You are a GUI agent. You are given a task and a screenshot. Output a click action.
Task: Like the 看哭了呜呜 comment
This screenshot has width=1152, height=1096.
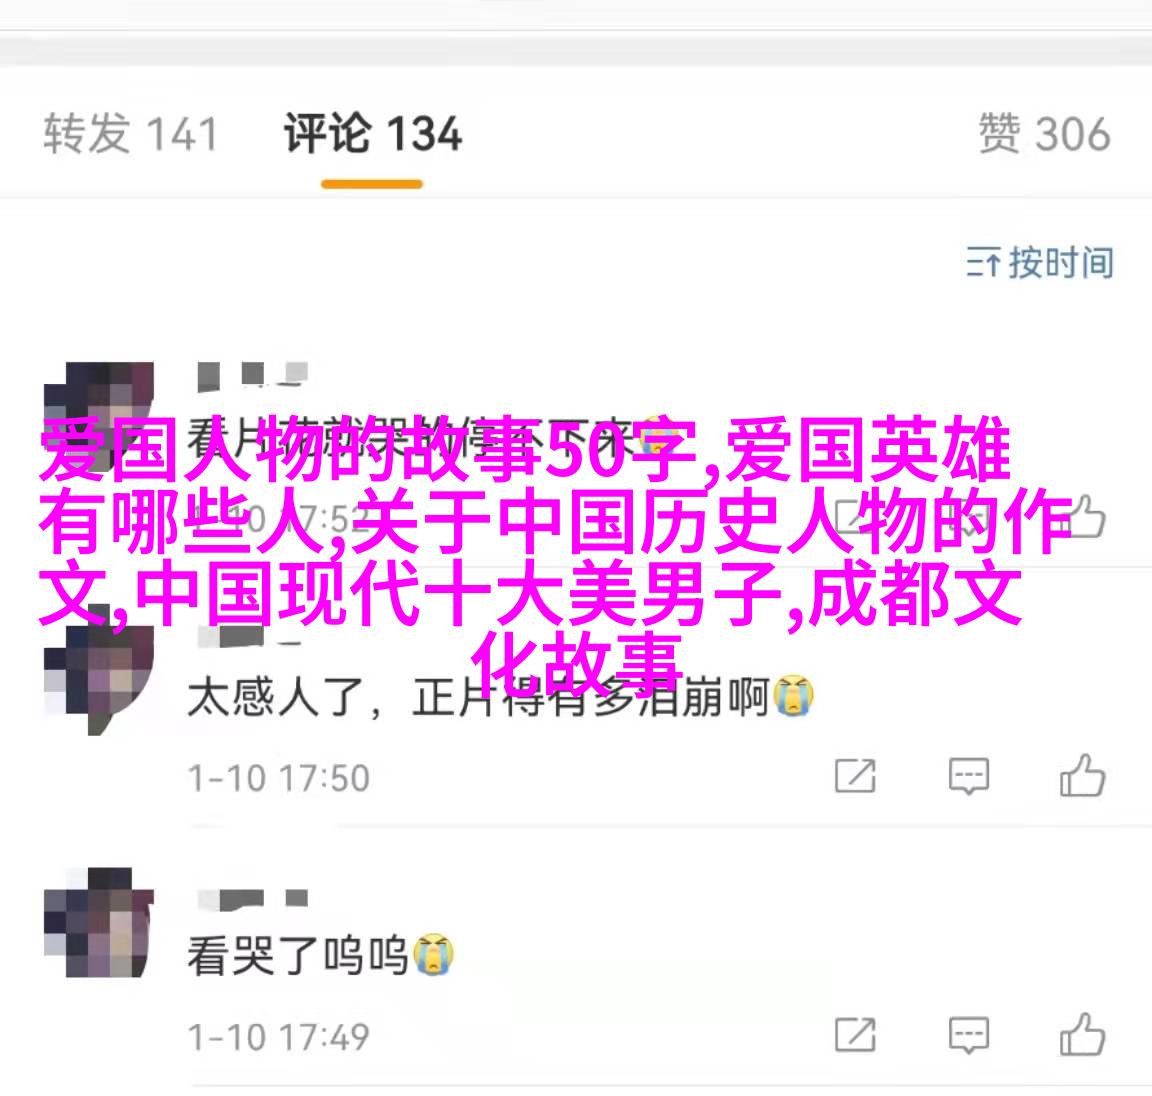1082,1034
